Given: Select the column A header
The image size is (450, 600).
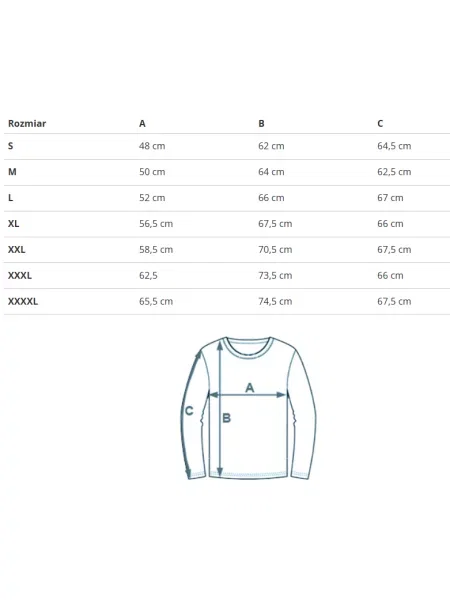Looking at the screenshot, I should coord(142,124).
